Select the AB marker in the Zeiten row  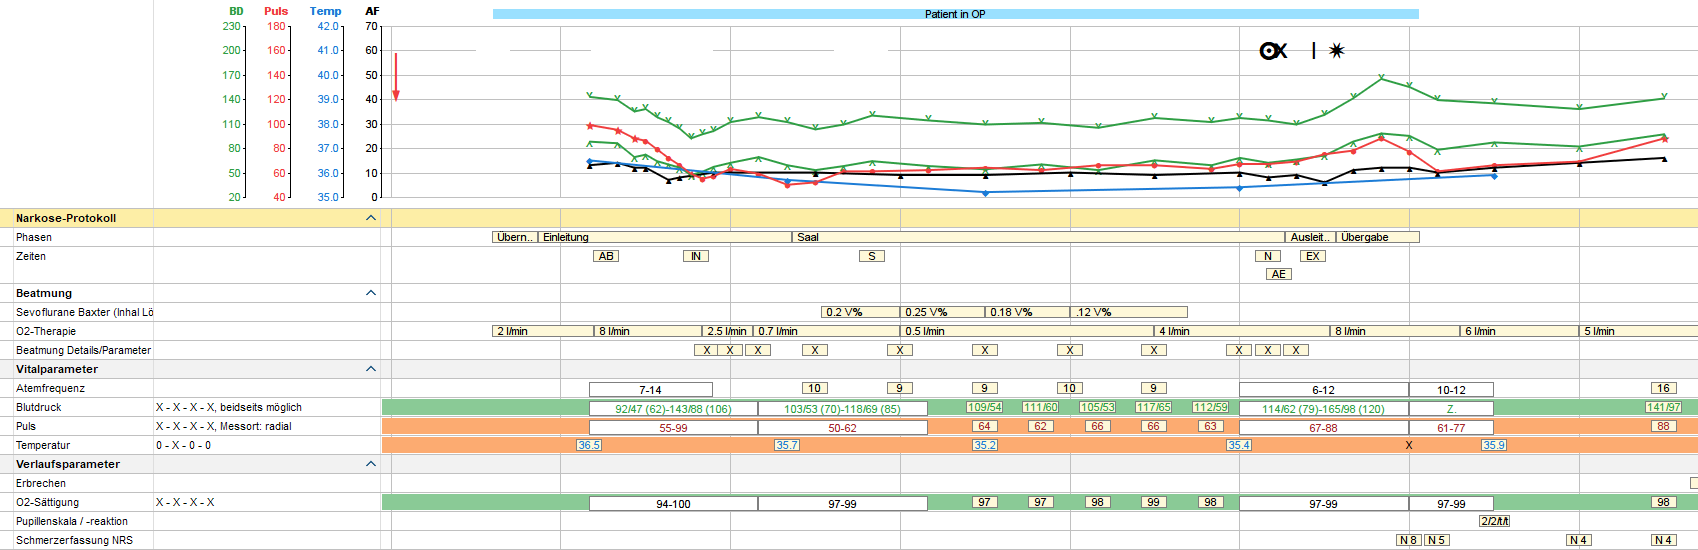[x=606, y=256]
